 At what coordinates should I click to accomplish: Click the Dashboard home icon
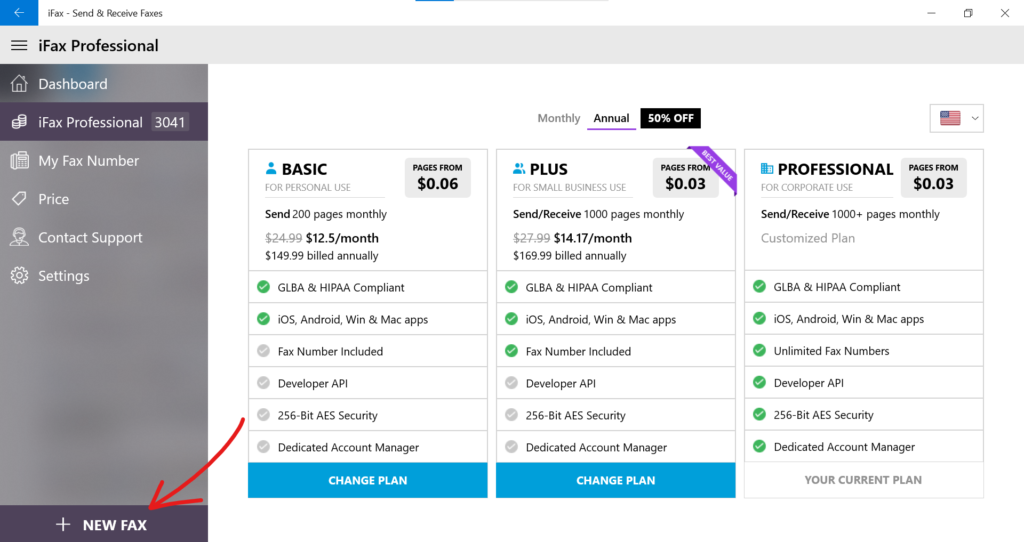20,84
